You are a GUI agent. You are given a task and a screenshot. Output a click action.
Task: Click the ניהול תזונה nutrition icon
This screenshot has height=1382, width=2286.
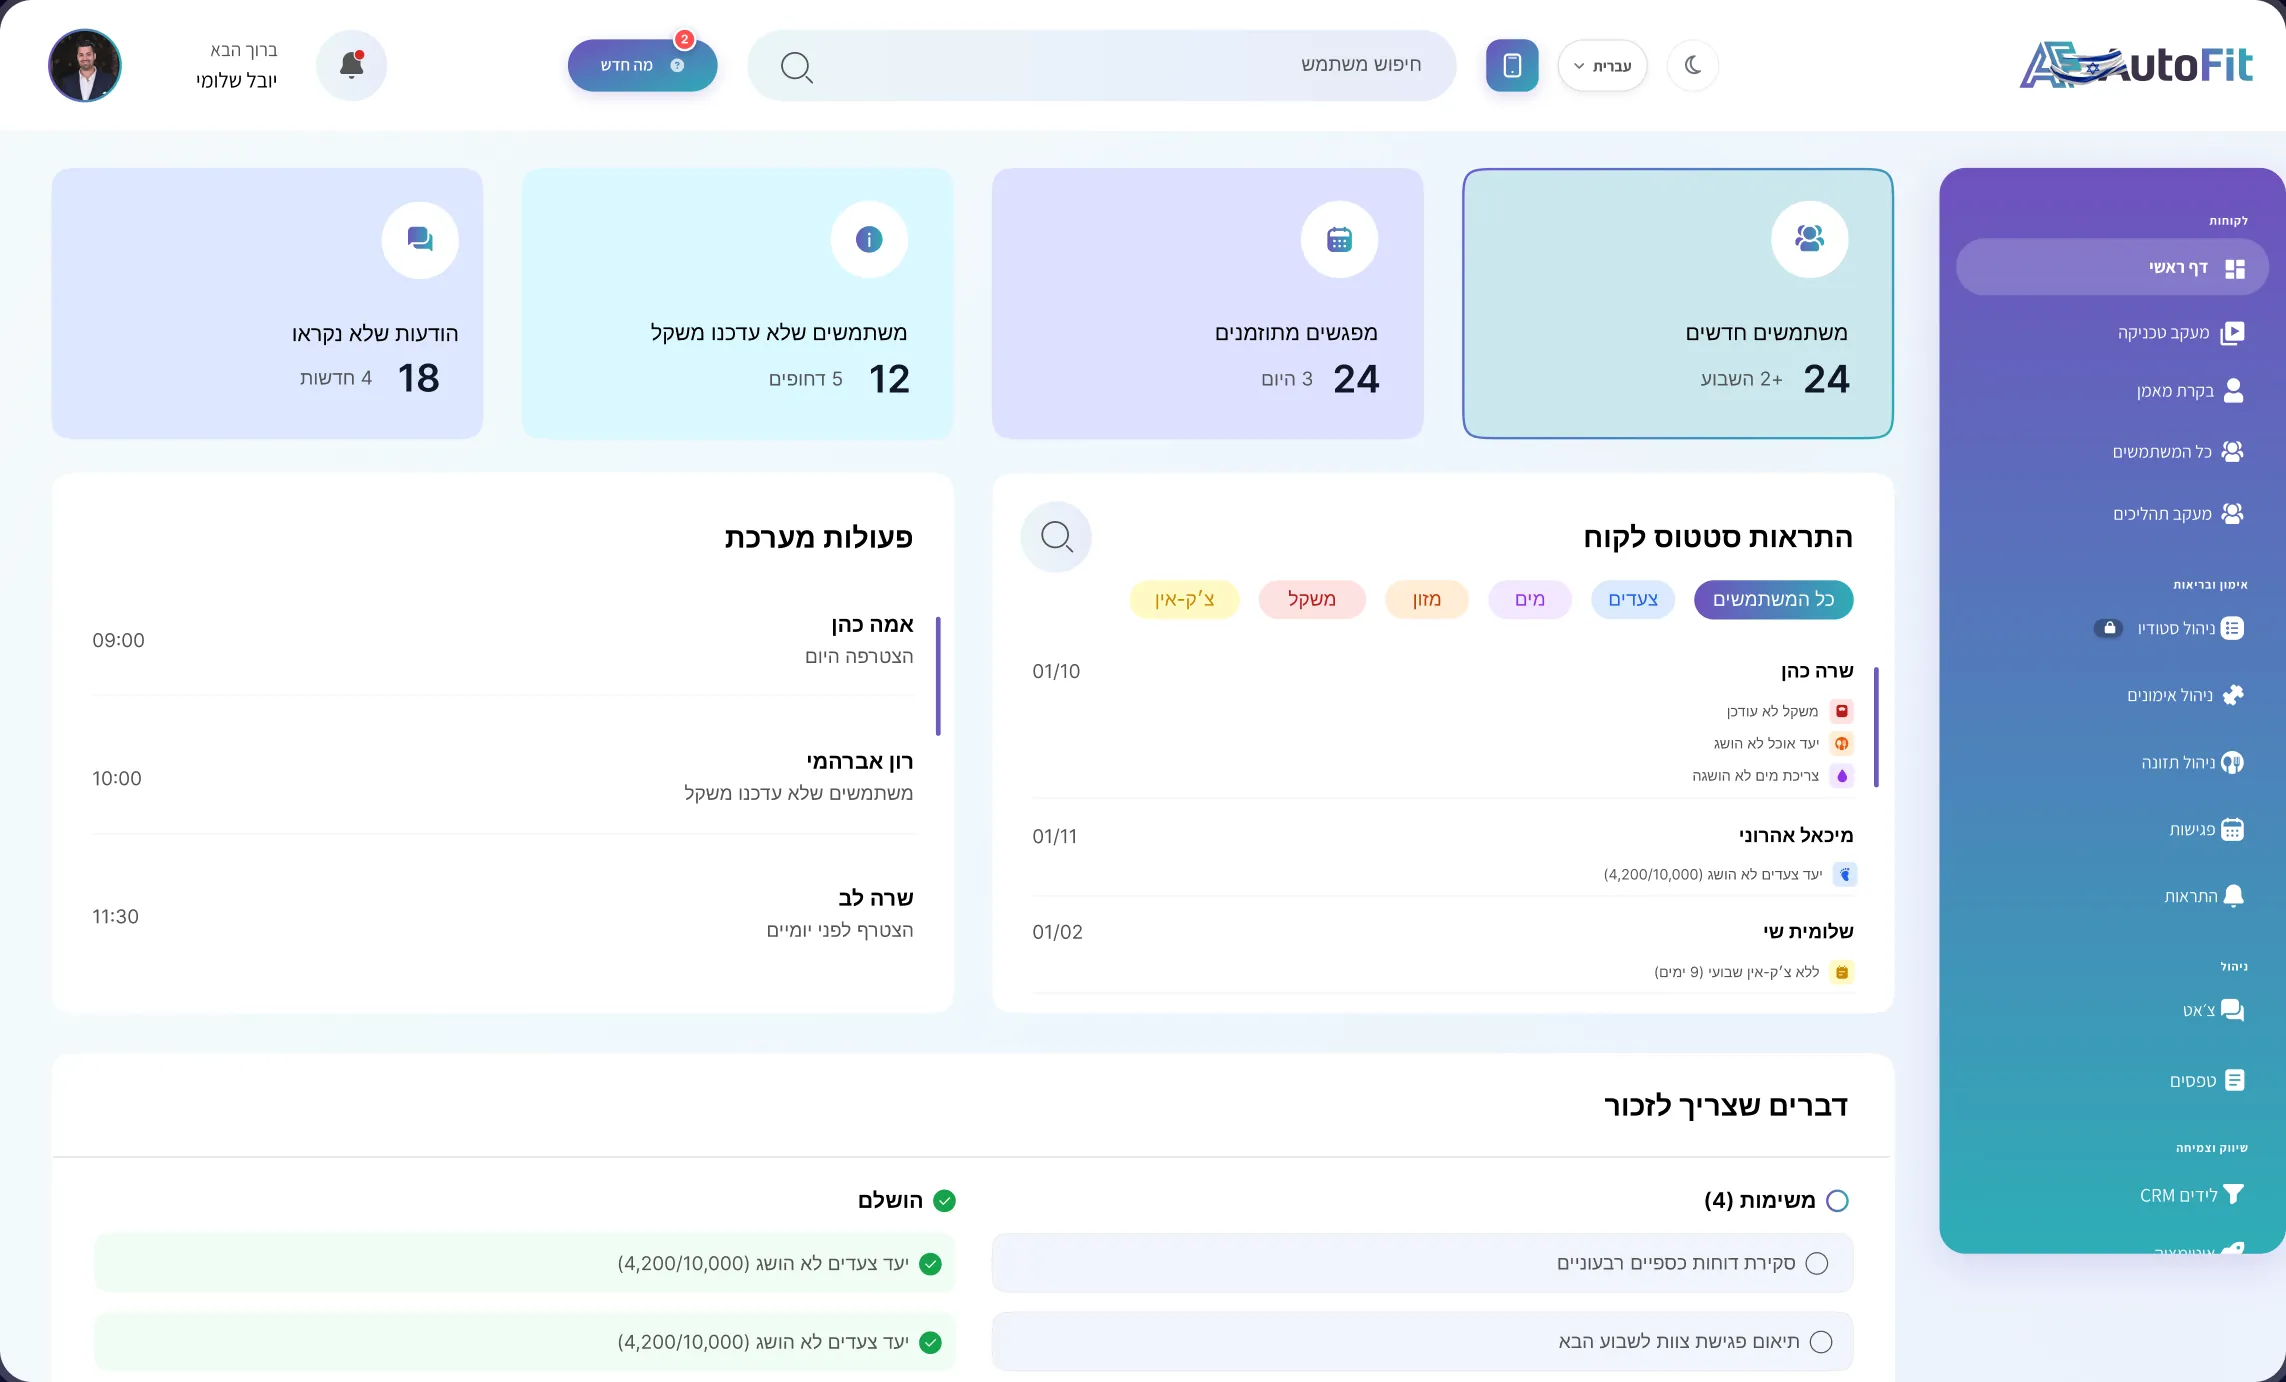point(2233,762)
